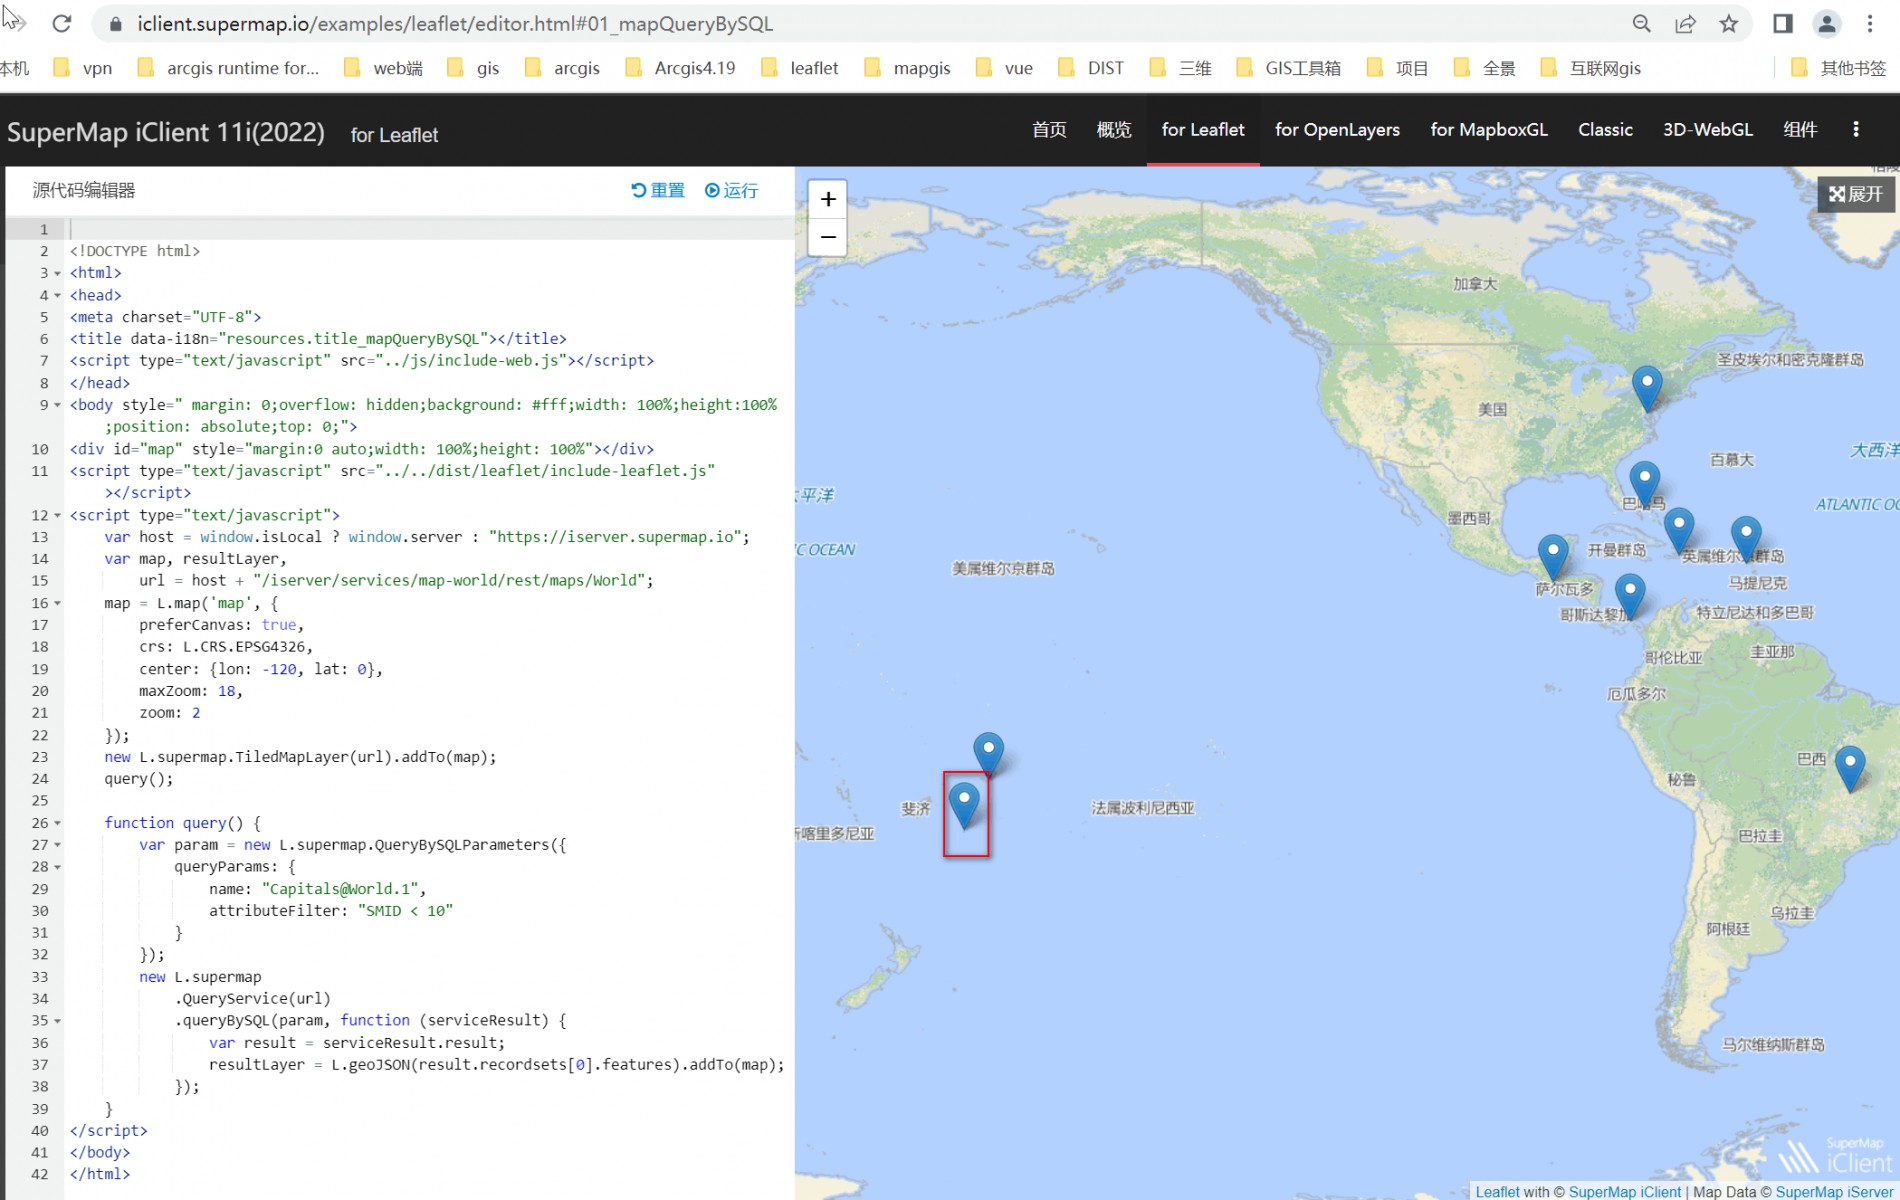This screenshot has width=1900, height=1200.
Task: Click the SuperMap iClient 11i(2022) title
Action: 166,132
